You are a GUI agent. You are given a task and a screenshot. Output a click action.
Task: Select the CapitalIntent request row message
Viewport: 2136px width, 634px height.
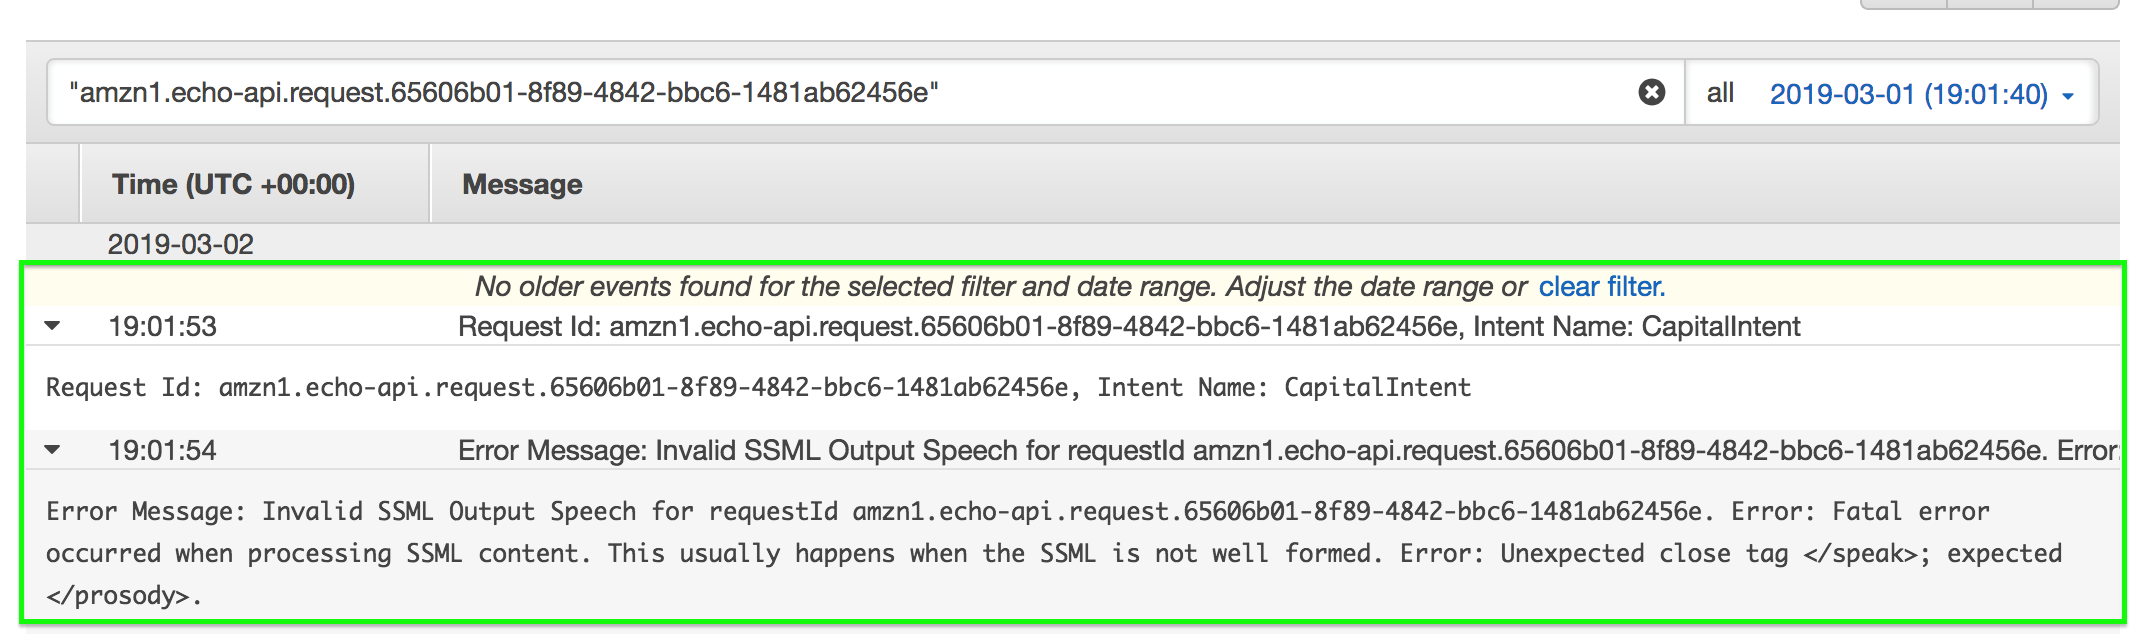pos(1128,327)
